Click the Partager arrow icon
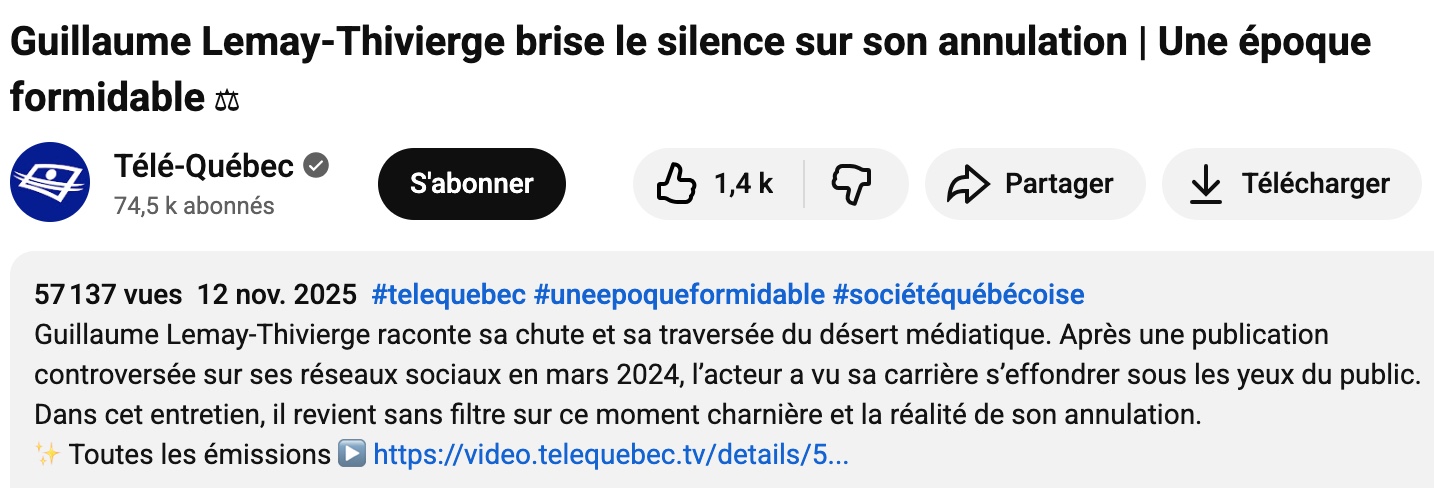The width and height of the screenshot is (1434, 488). click(967, 184)
